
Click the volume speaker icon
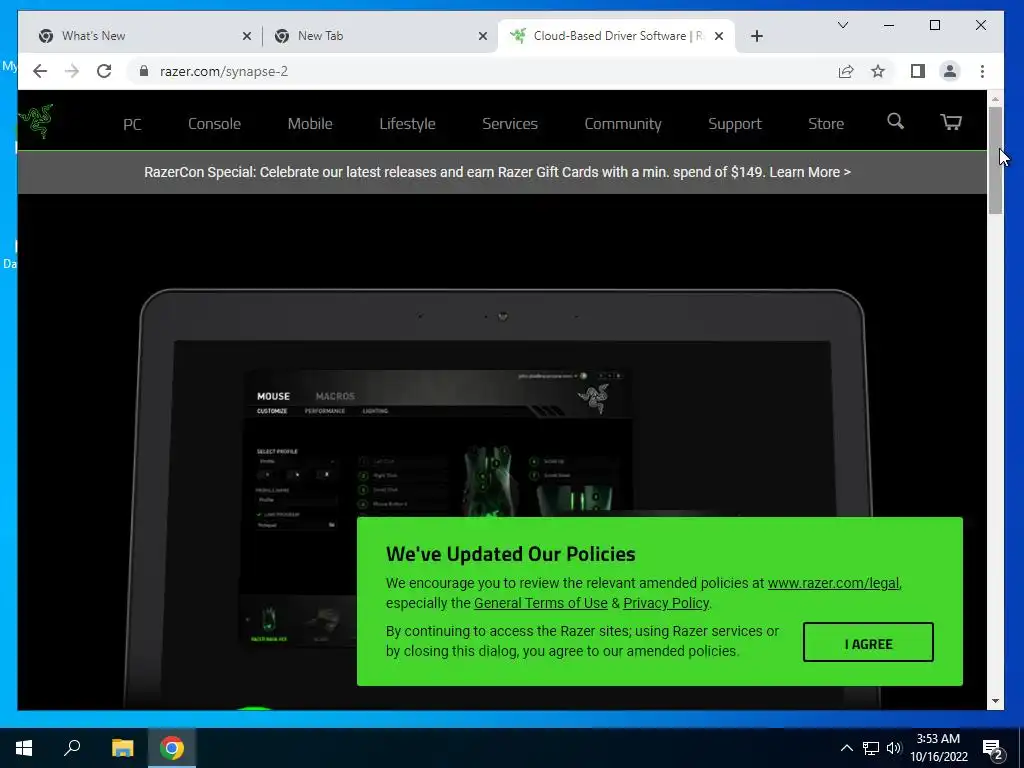[894, 748]
